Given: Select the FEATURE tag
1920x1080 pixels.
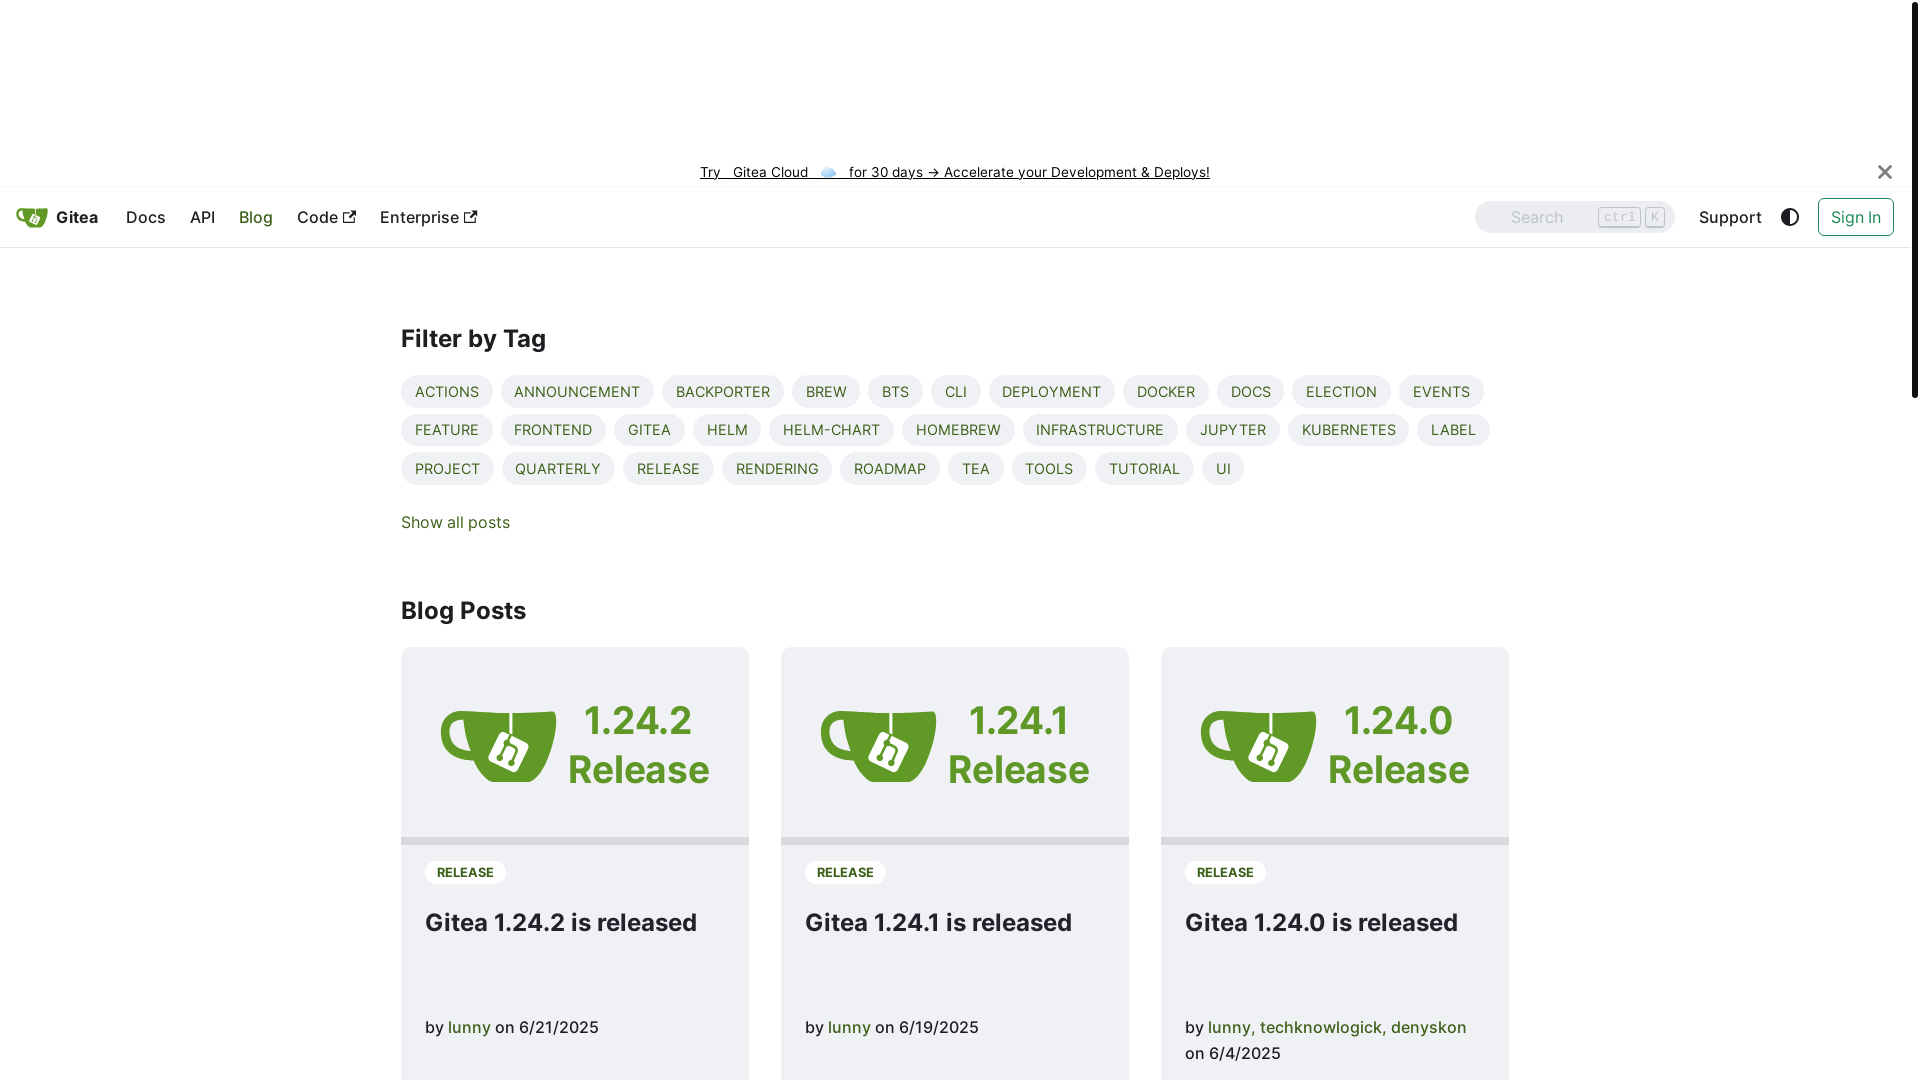Looking at the screenshot, I should pyautogui.click(x=447, y=430).
